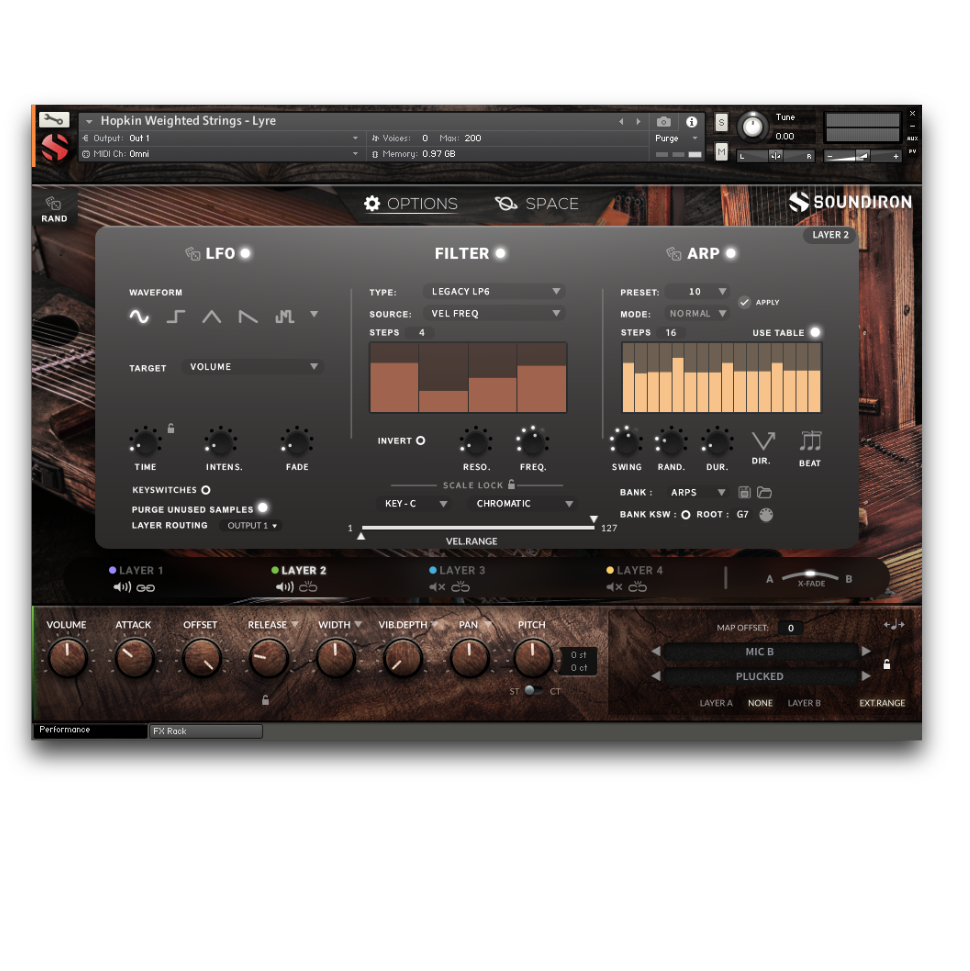Flip the ST/CT pitch switch
The image size is (970, 971).
[x=533, y=690]
